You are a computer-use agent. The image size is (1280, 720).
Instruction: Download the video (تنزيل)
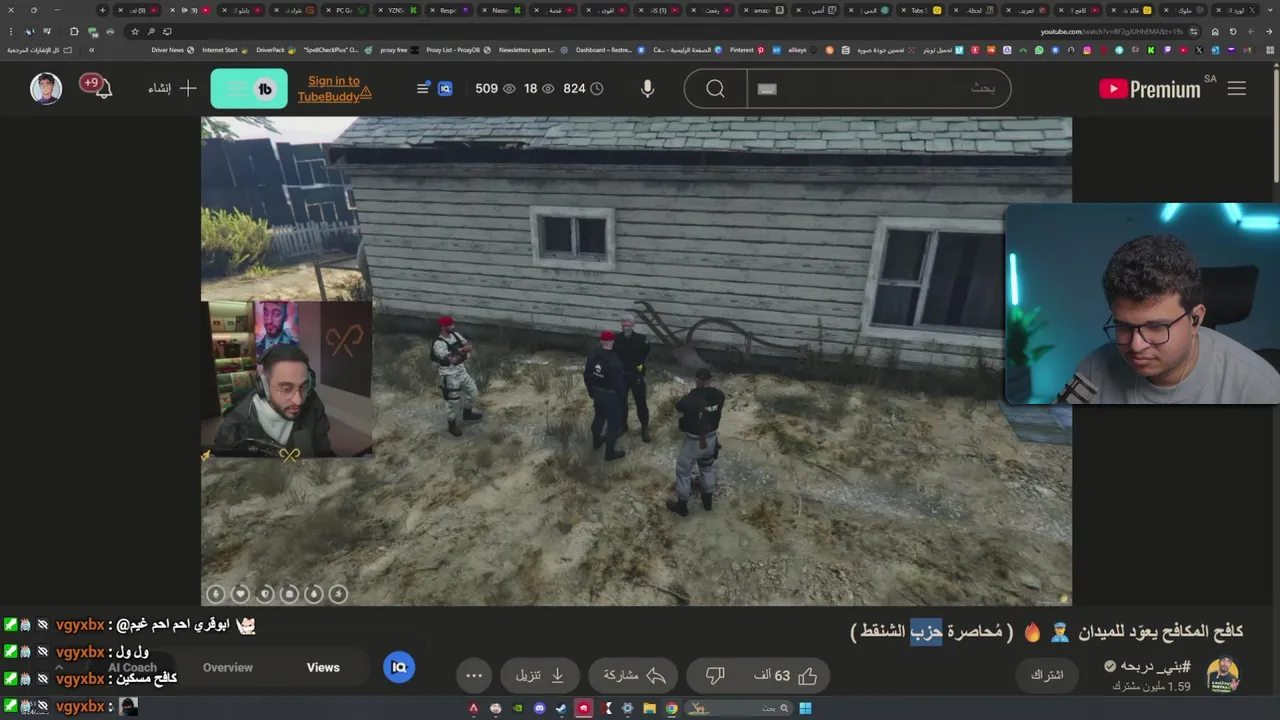tap(540, 675)
